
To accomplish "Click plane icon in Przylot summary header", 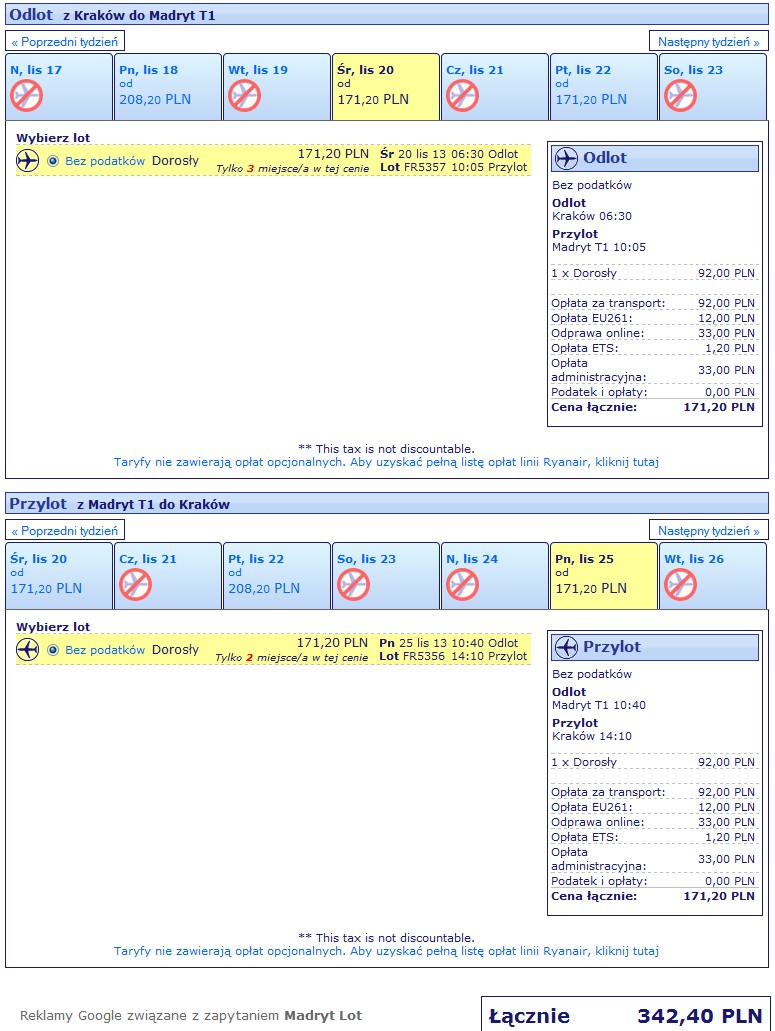I will [566, 648].
